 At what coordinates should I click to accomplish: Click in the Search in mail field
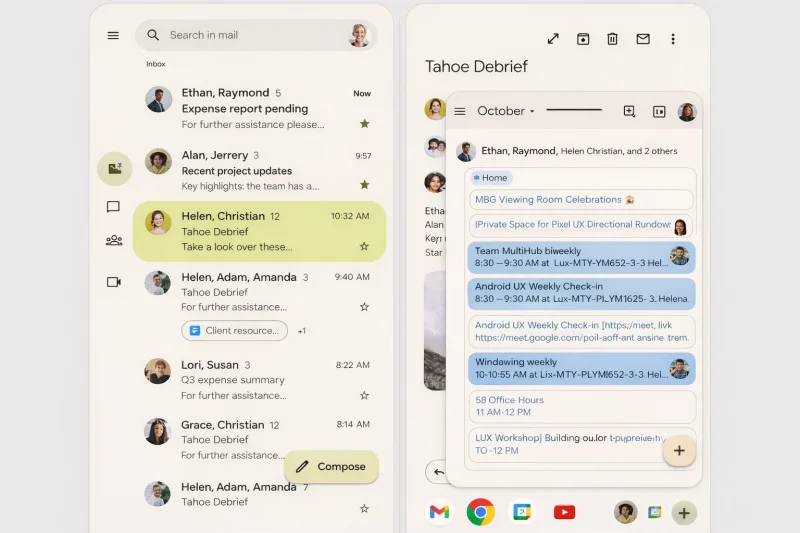coord(256,35)
